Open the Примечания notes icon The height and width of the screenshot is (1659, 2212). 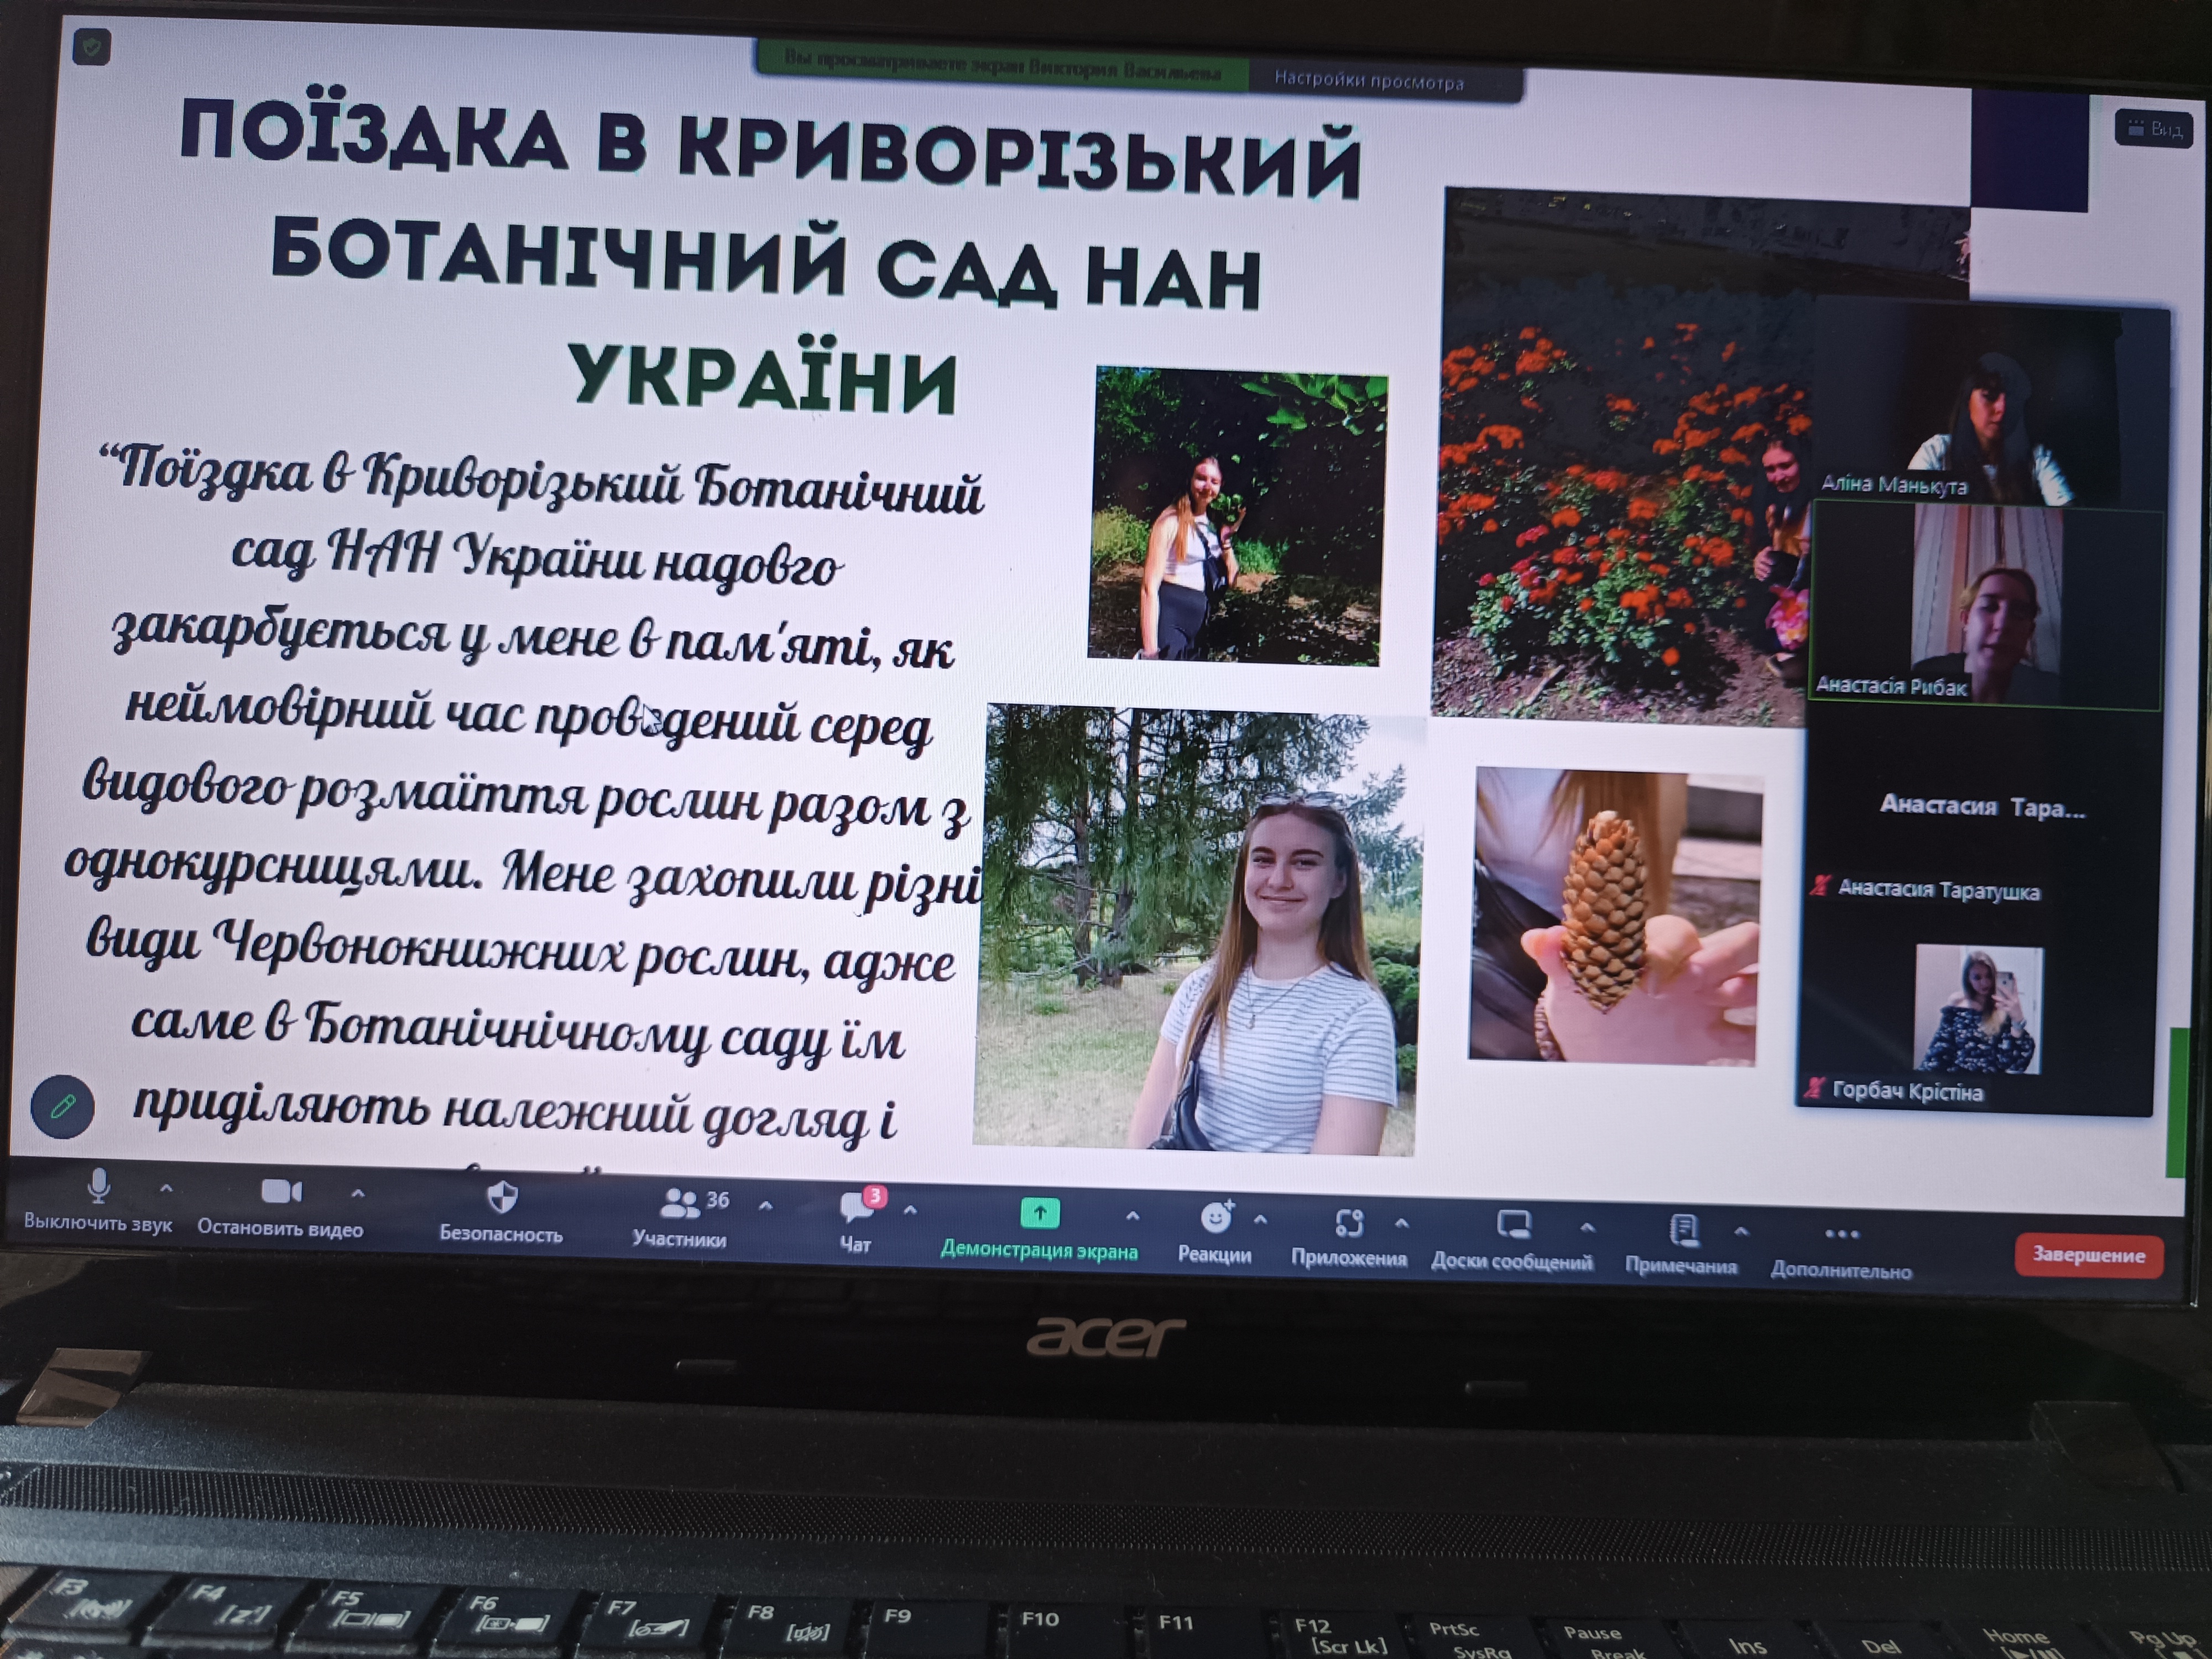[x=1684, y=1230]
